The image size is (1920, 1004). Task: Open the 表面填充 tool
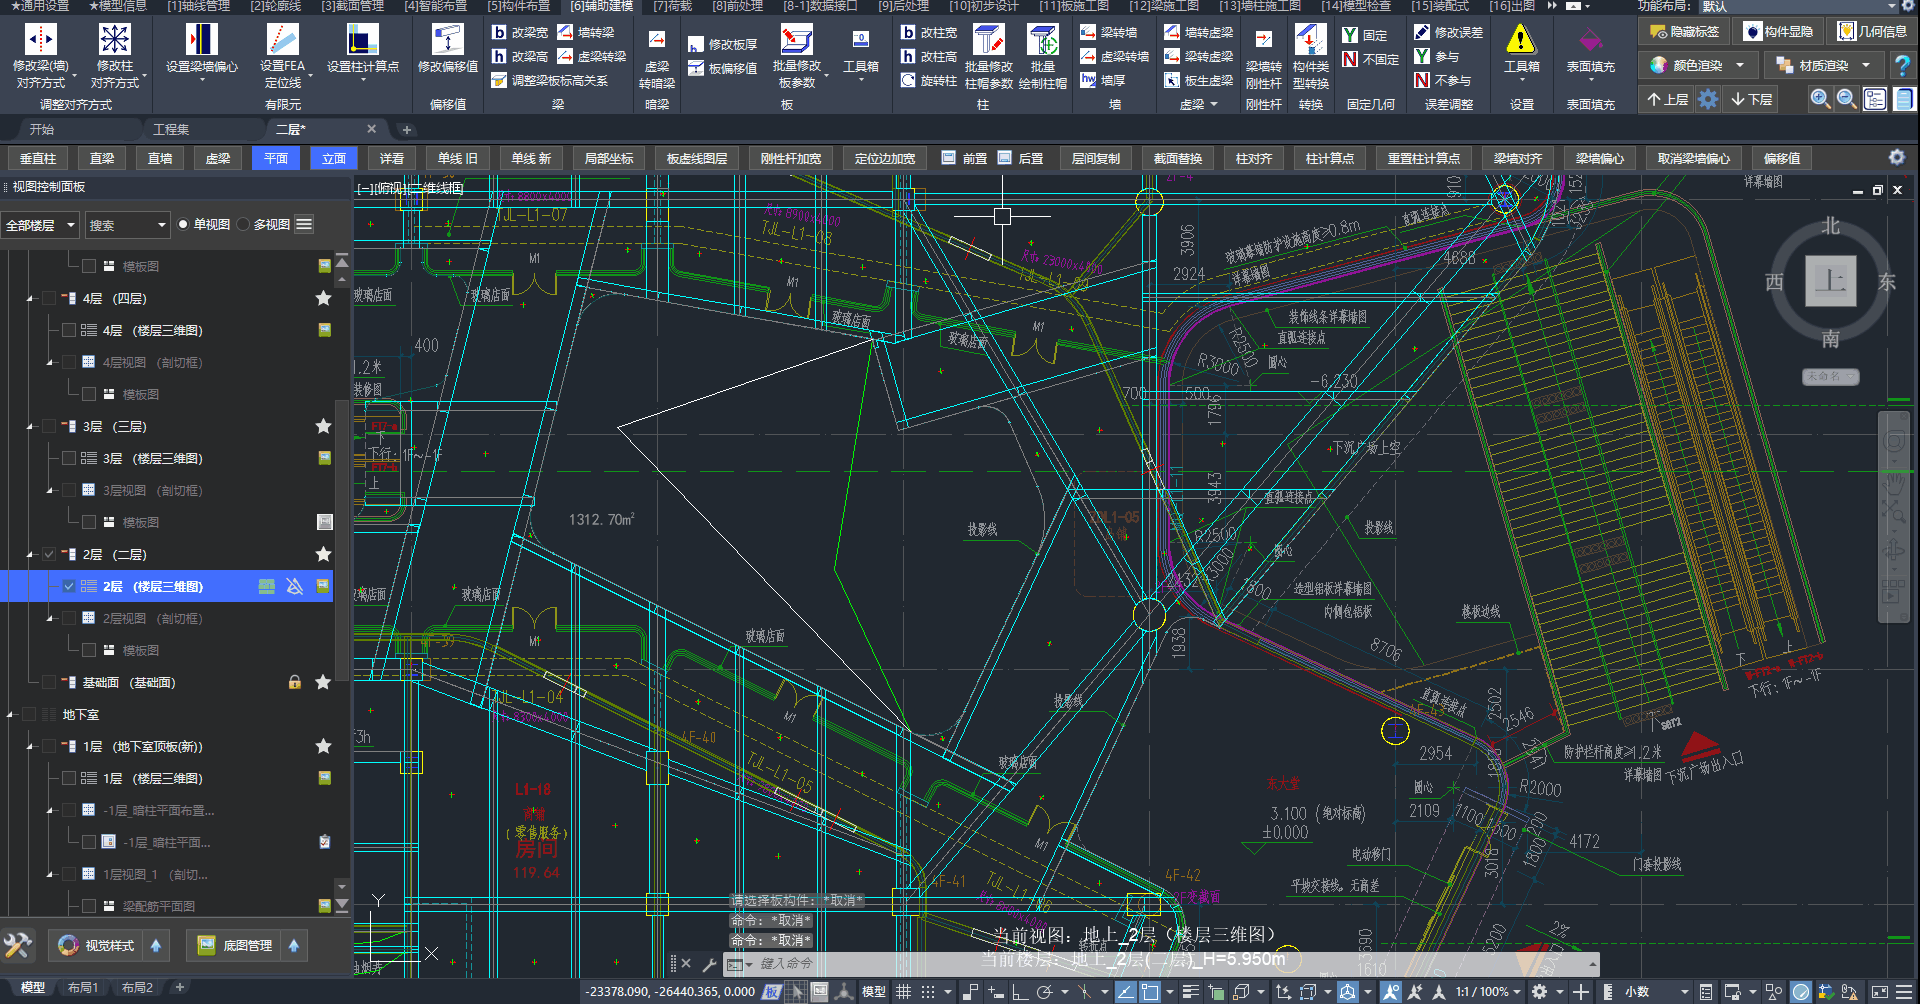[x=1590, y=40]
